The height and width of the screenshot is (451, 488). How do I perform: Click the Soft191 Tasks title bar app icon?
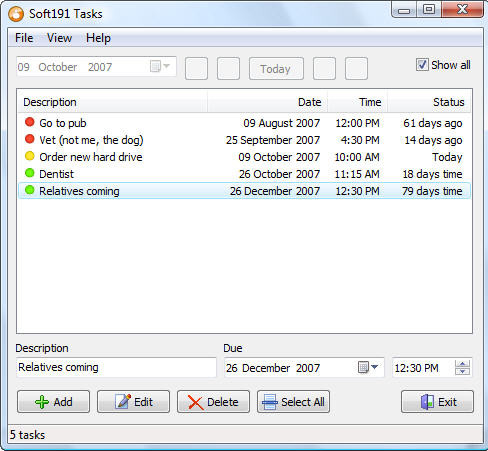pyautogui.click(x=16, y=14)
